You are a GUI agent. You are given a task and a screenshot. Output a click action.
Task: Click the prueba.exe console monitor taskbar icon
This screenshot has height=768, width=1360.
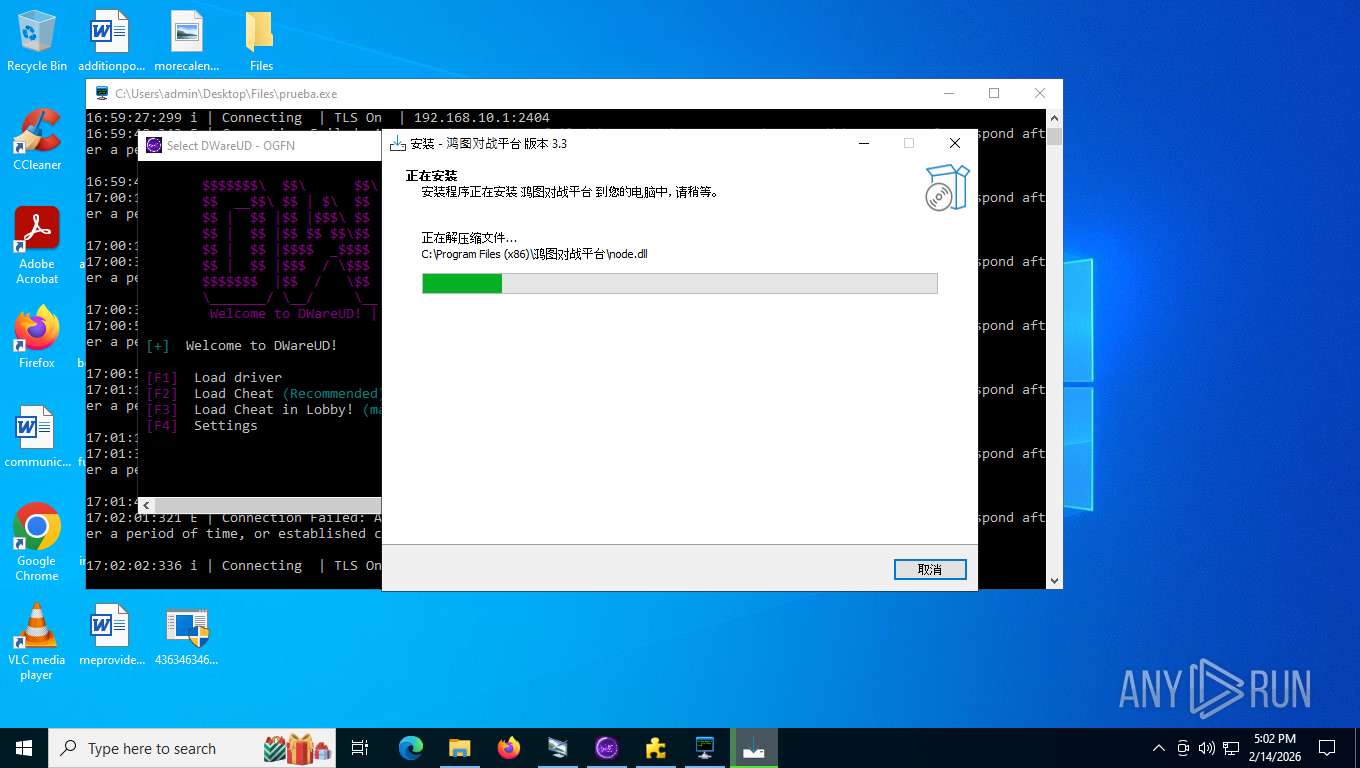pos(705,748)
